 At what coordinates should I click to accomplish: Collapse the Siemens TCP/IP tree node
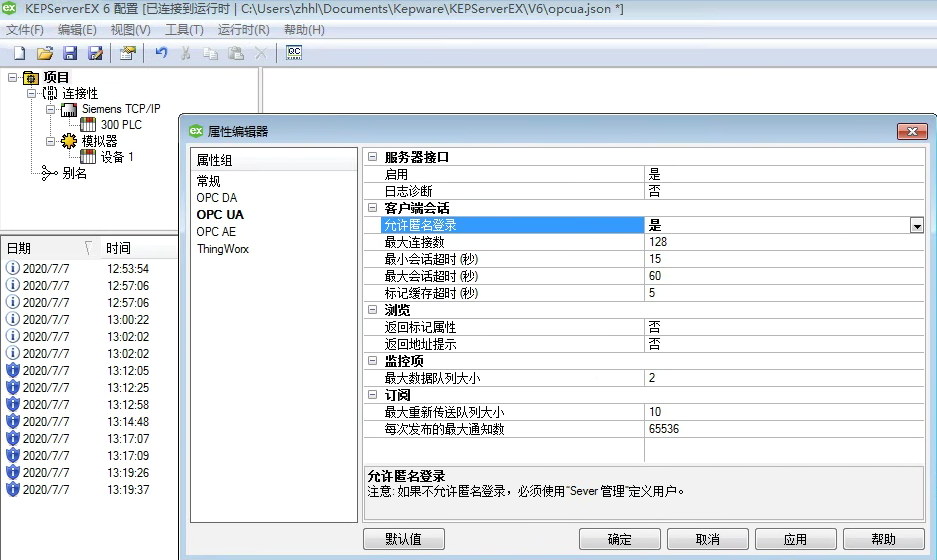pyautogui.click(x=50, y=109)
